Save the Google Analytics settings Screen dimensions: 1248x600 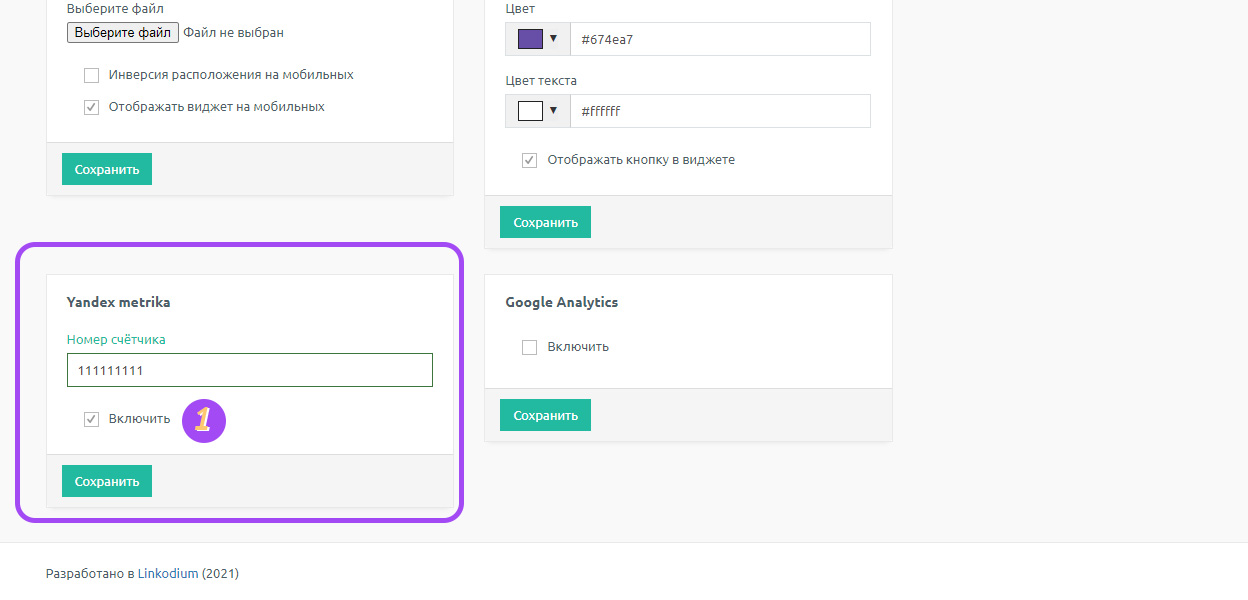pyautogui.click(x=545, y=415)
